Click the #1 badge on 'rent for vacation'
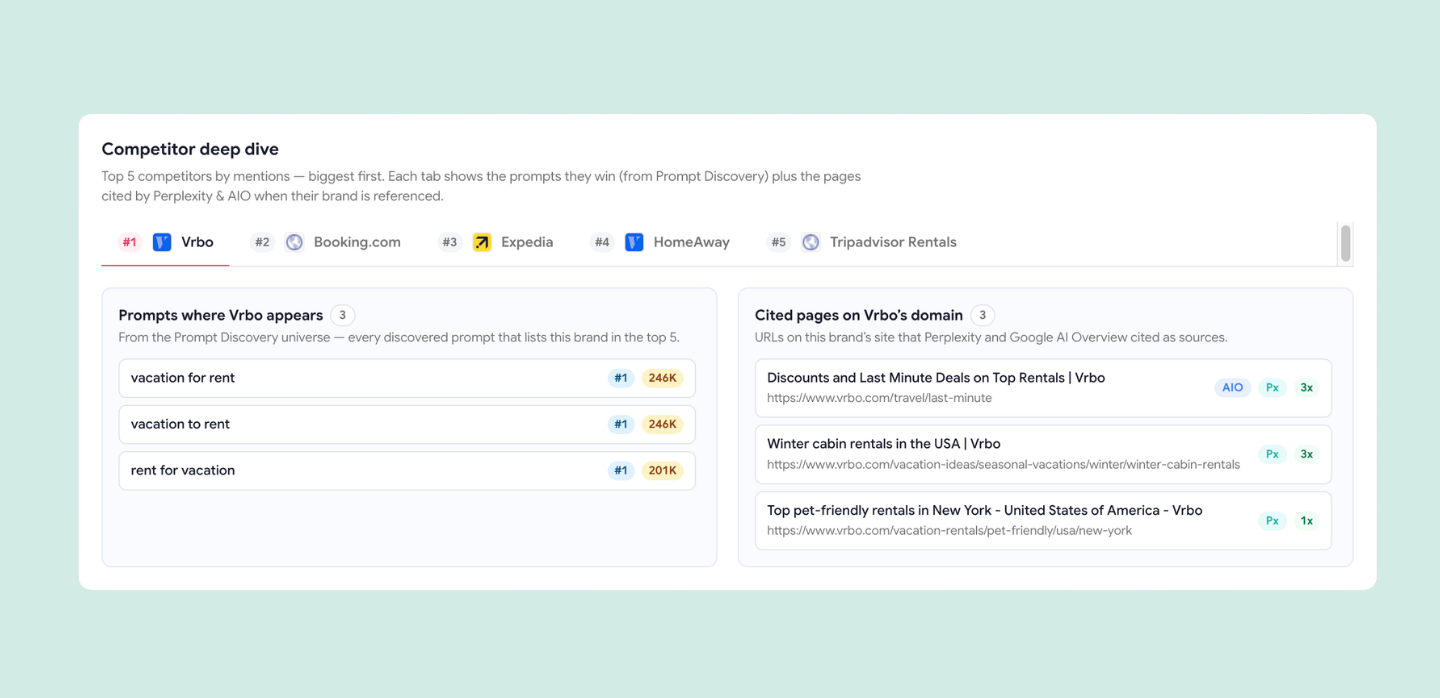1440x698 pixels. pos(621,470)
